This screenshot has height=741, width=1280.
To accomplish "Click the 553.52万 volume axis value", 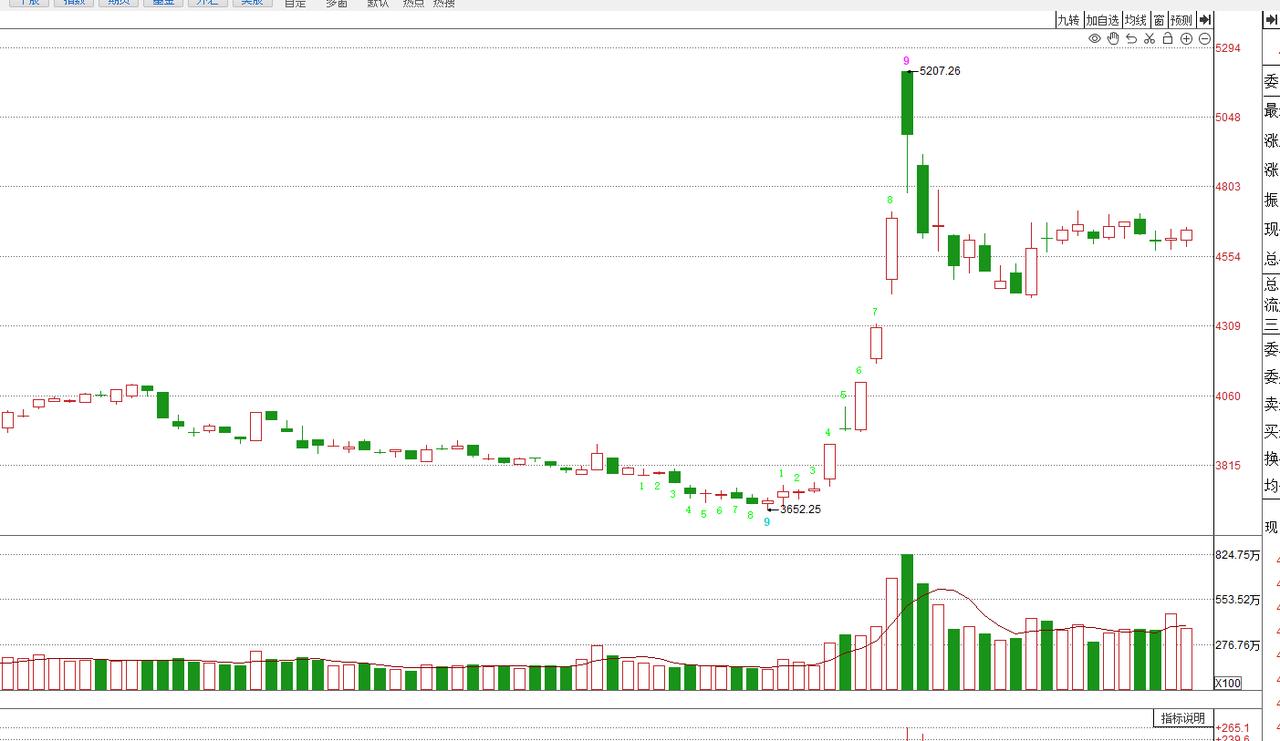I will tap(1236, 600).
